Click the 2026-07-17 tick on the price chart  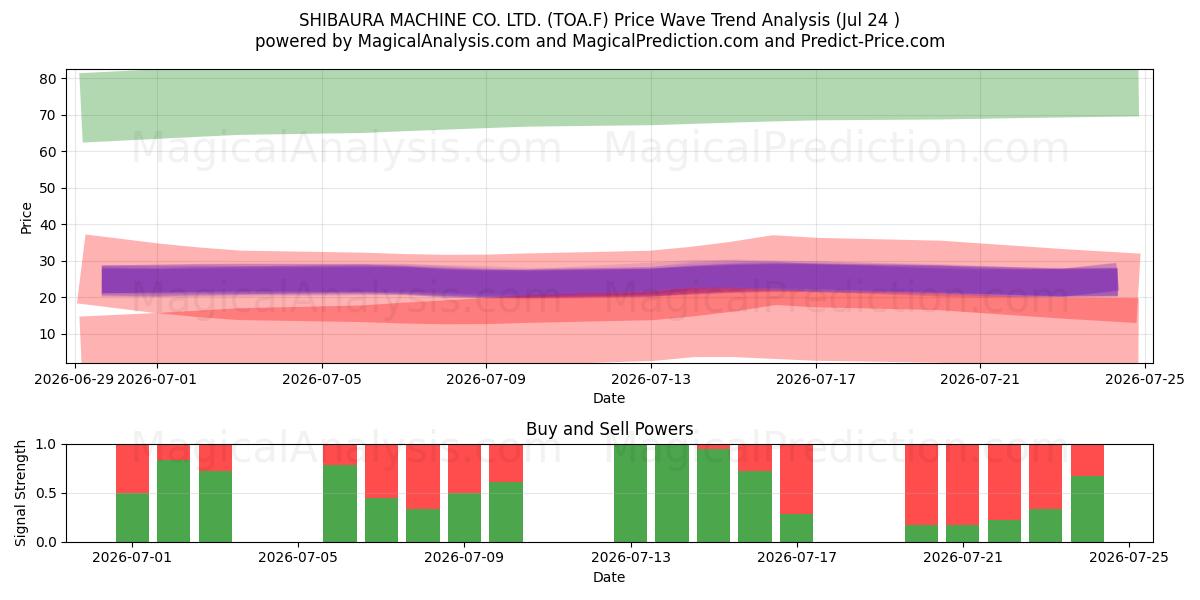[815, 379]
